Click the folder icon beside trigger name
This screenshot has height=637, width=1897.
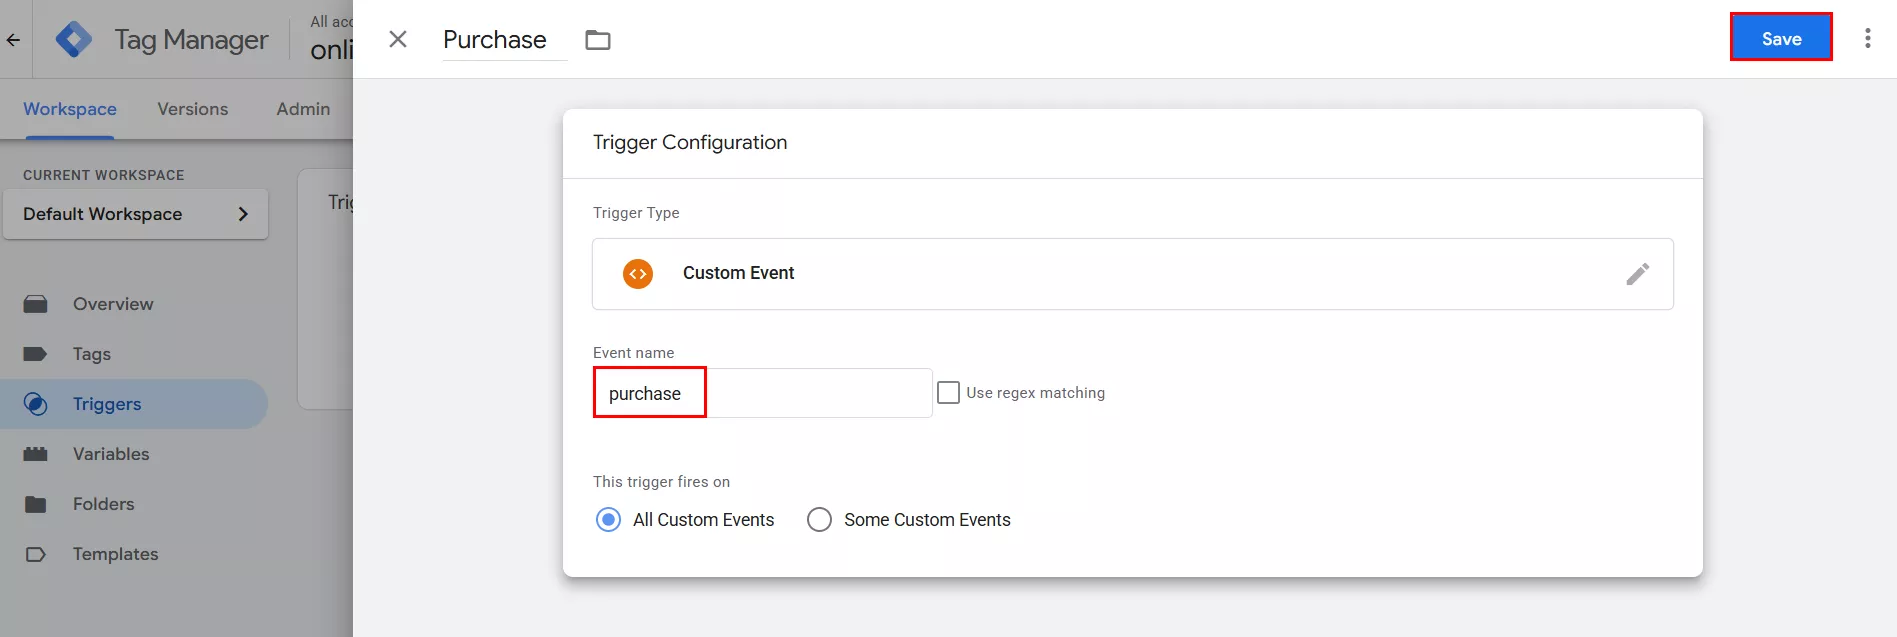pyautogui.click(x=598, y=40)
